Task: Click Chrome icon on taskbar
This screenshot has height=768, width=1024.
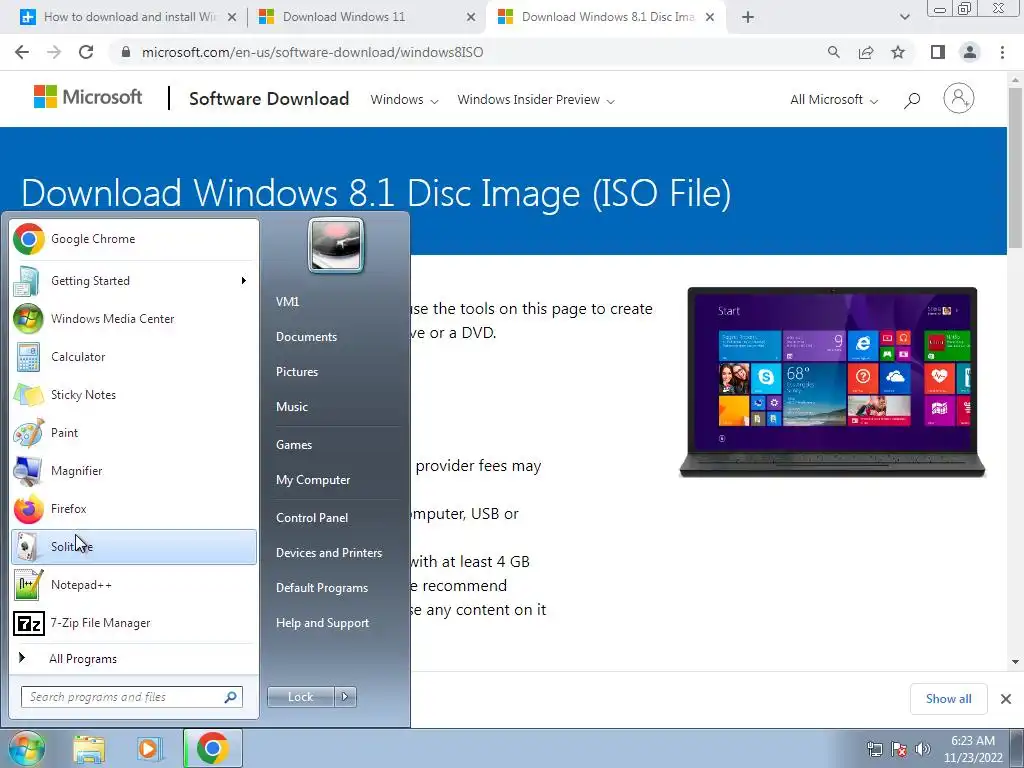Action: click(212, 748)
